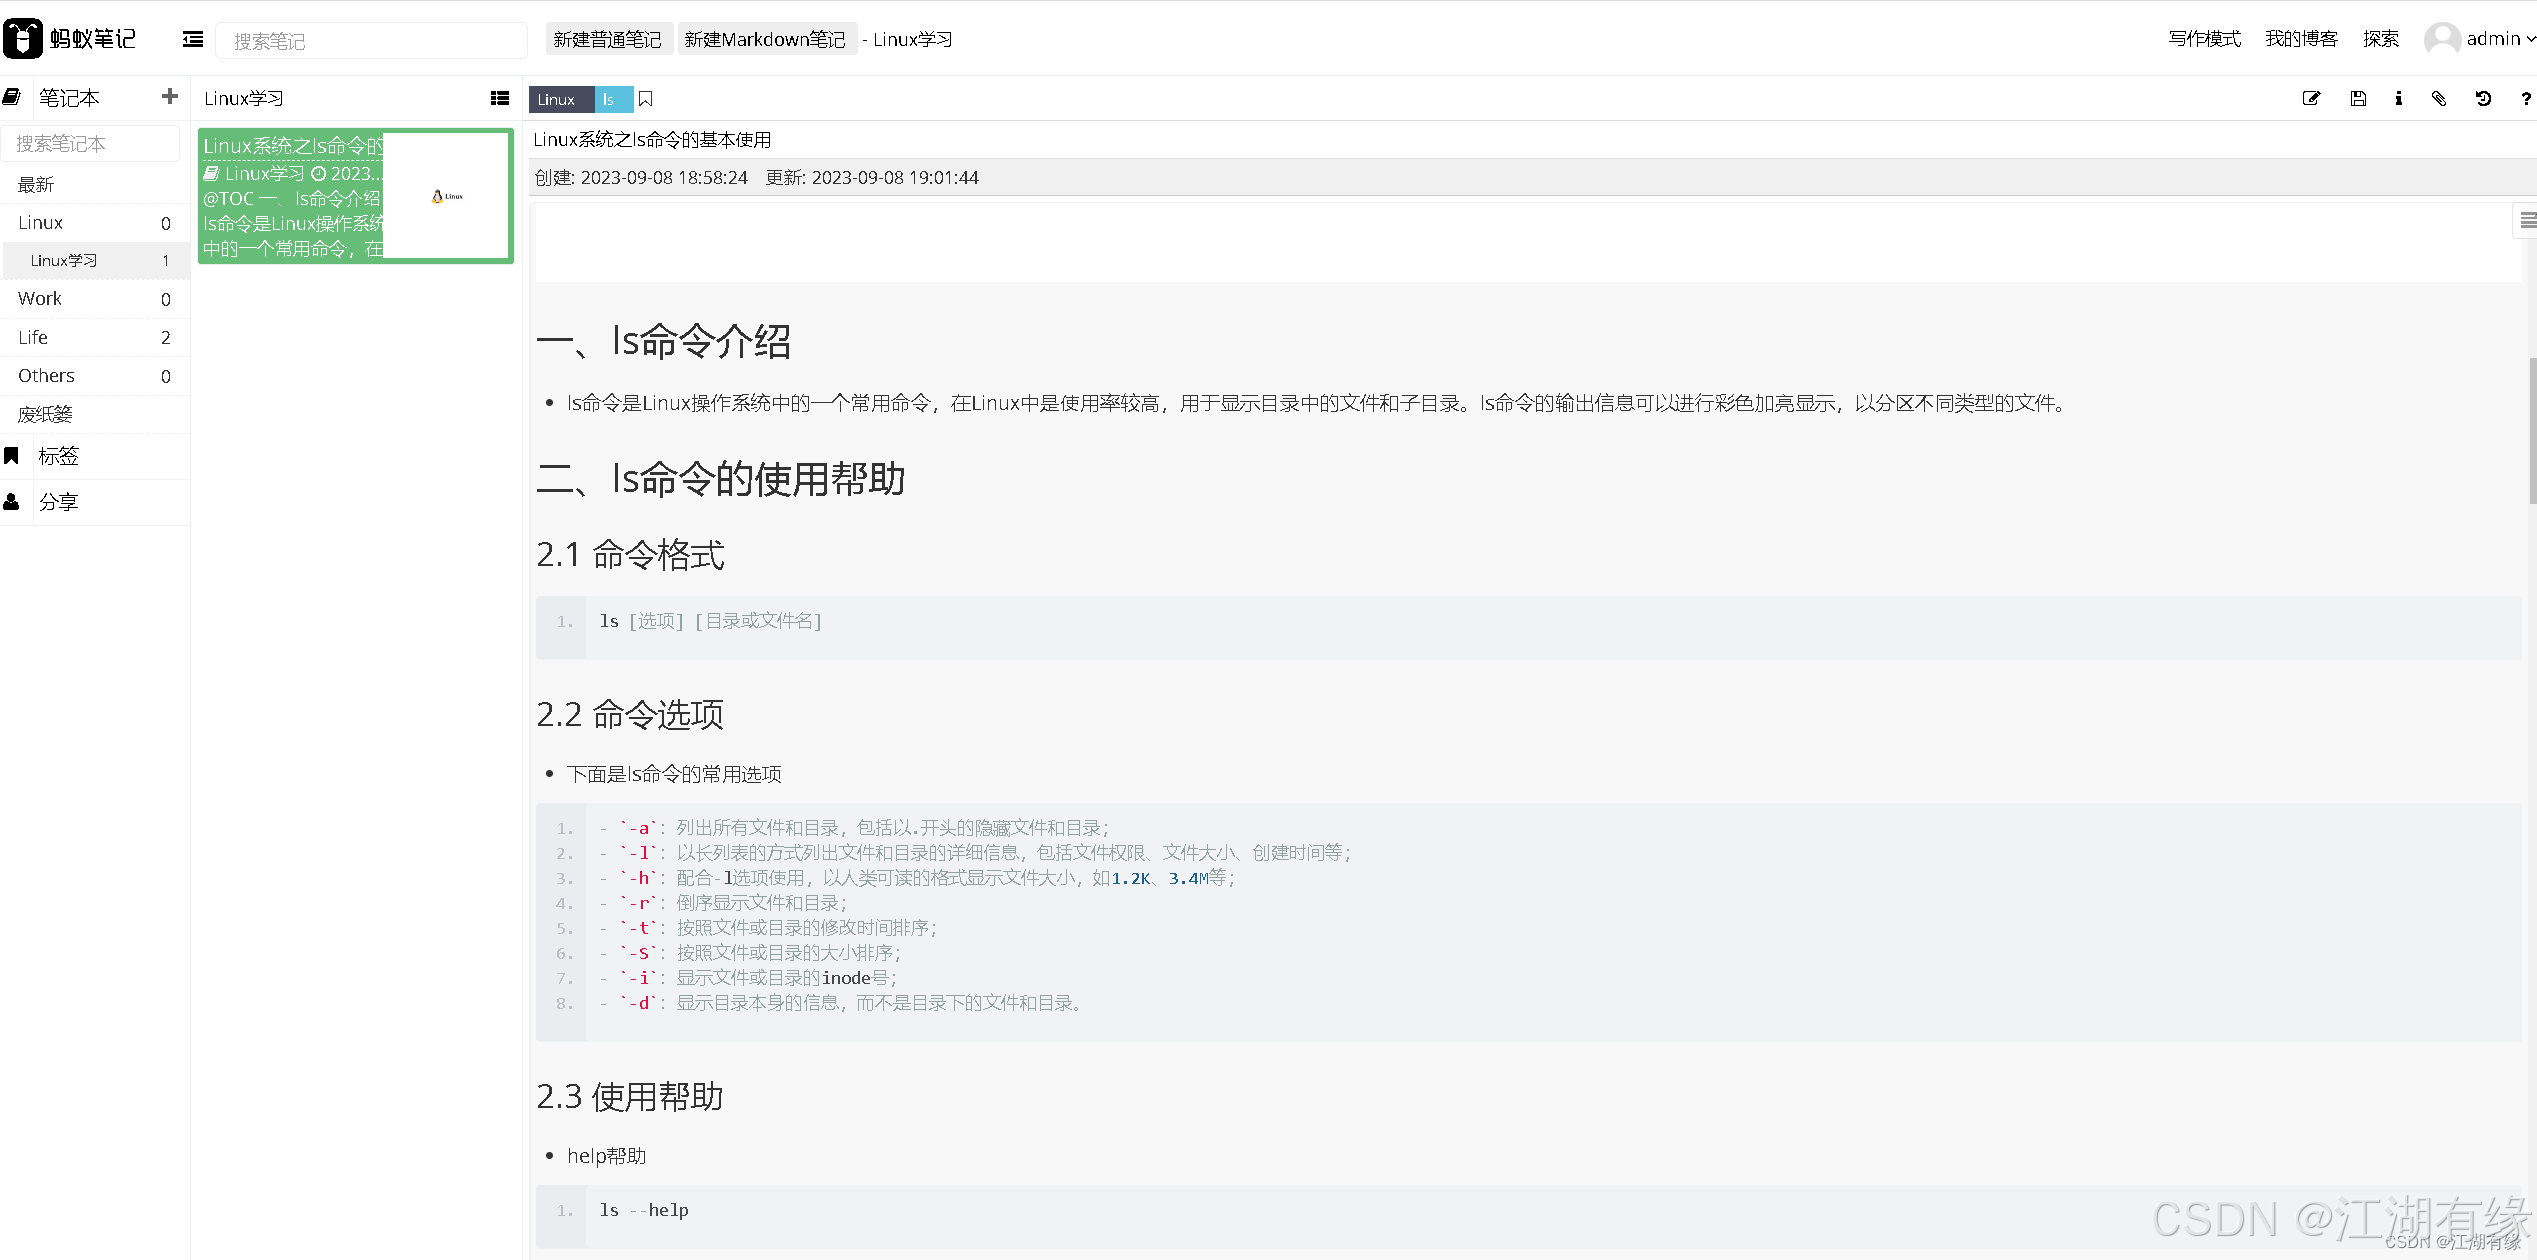Open attachments via the paperclip icon
The image size is (2537, 1260).
pos(2439,98)
